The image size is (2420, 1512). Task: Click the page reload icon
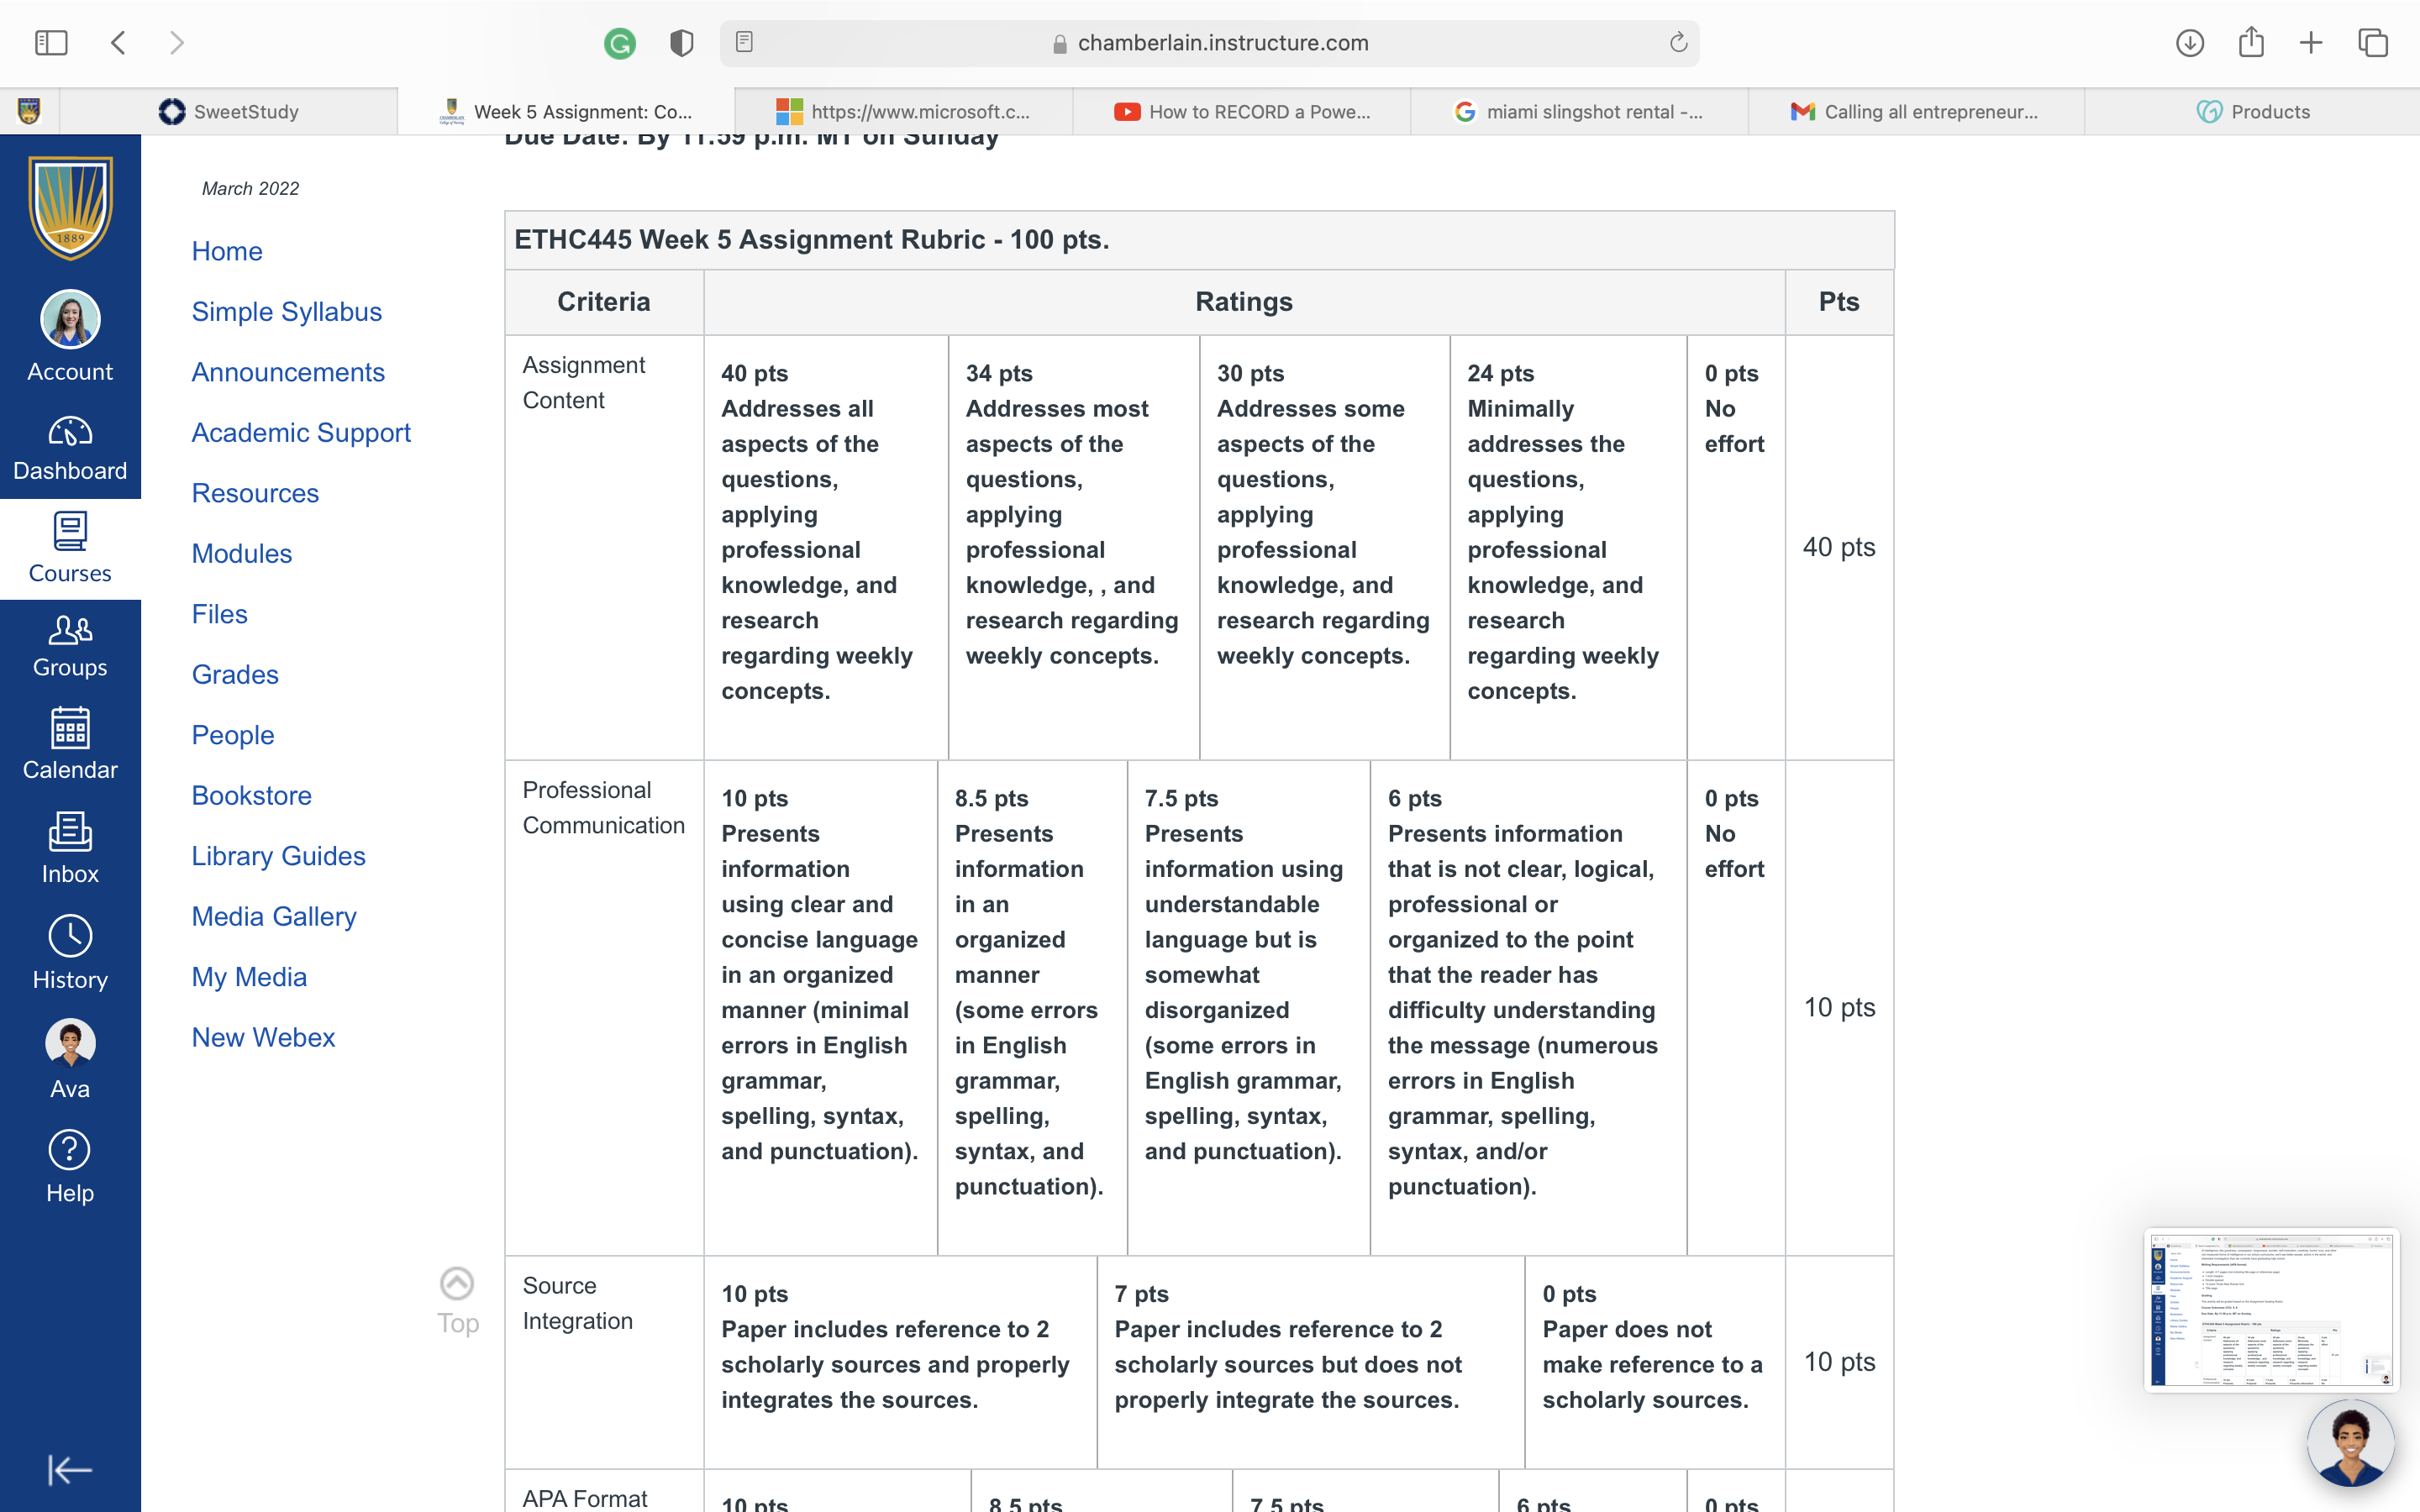(x=1678, y=43)
